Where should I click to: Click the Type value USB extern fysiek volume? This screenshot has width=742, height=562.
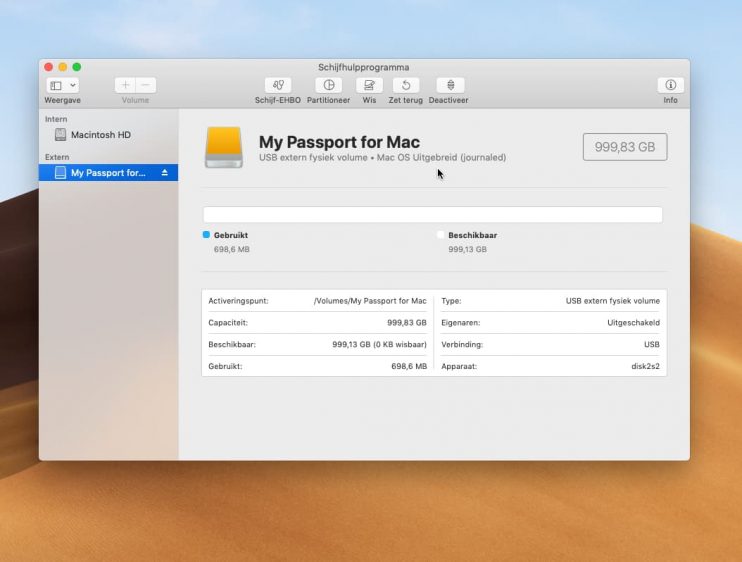pyautogui.click(x=613, y=301)
